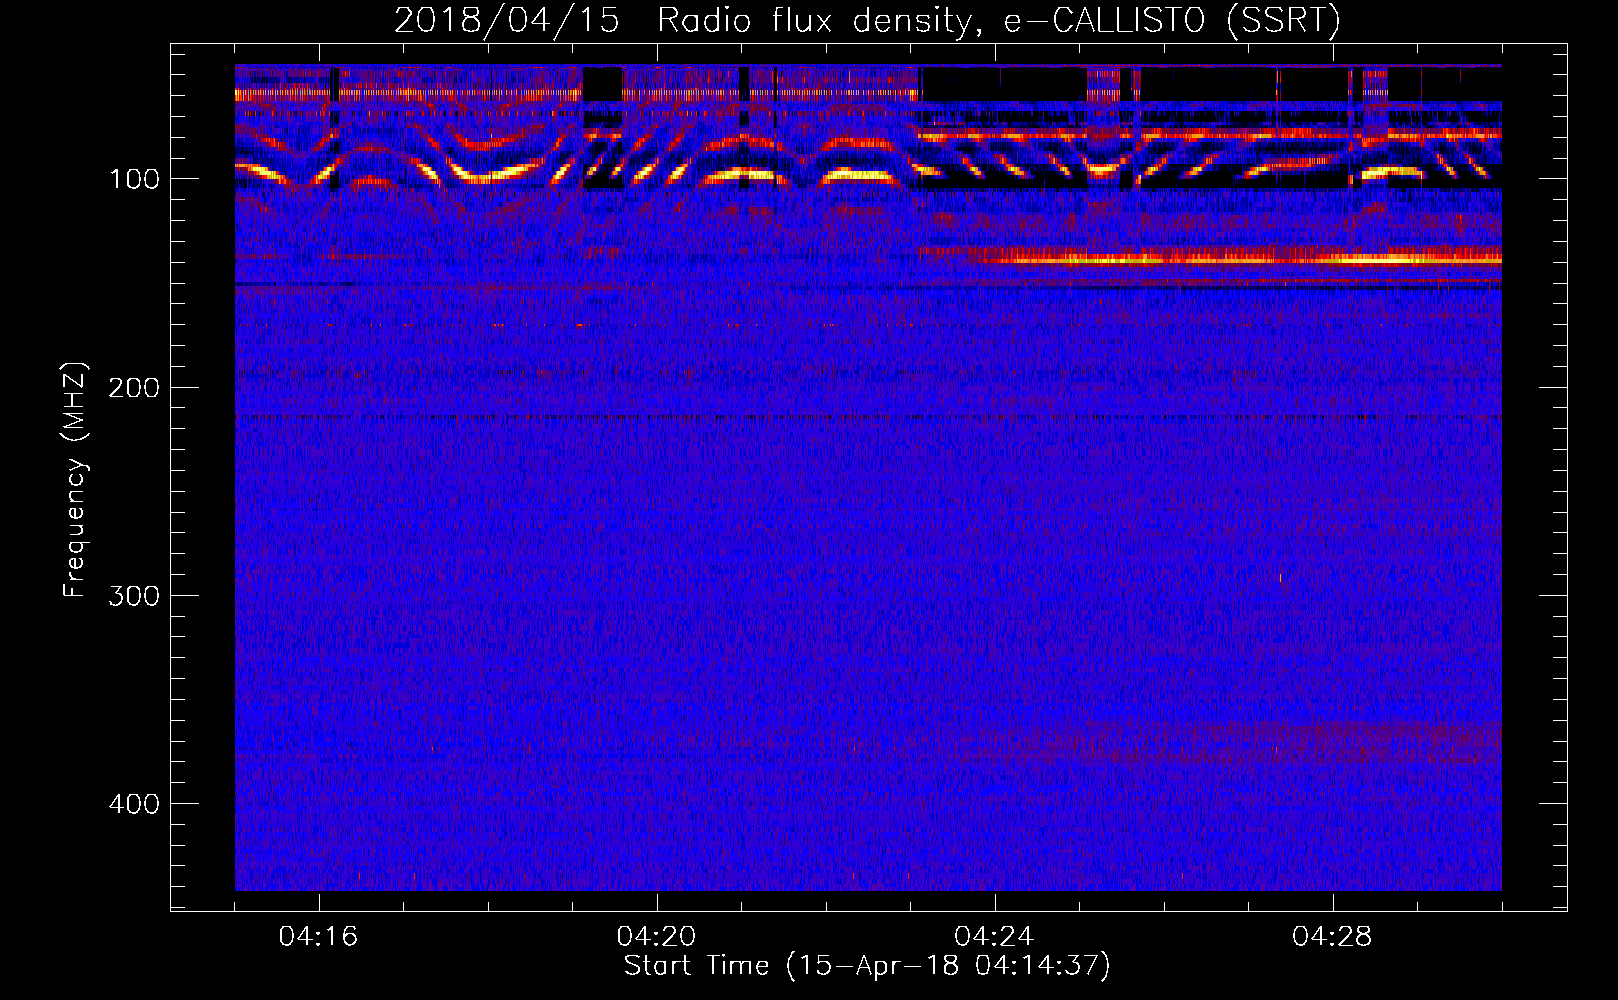Click the 04:28 time tick label
This screenshot has height=1000, width=1618.
[x=1332, y=936]
